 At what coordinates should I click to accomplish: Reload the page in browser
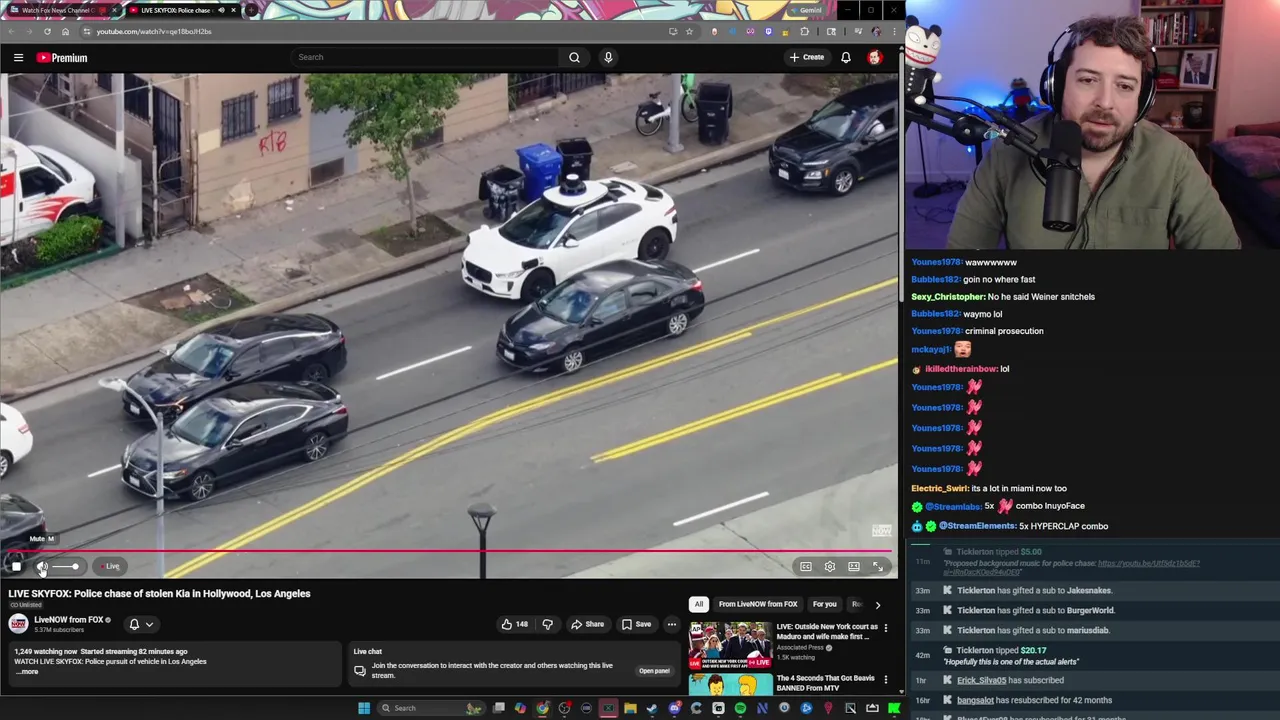47,31
